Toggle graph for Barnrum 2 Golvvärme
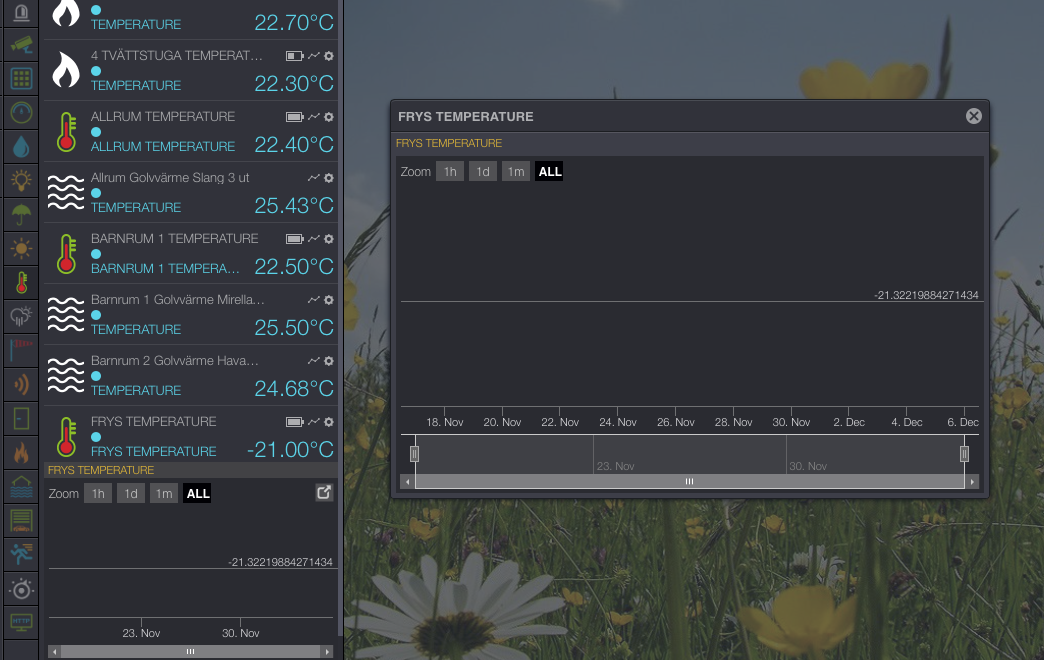The image size is (1044, 660). (x=314, y=361)
